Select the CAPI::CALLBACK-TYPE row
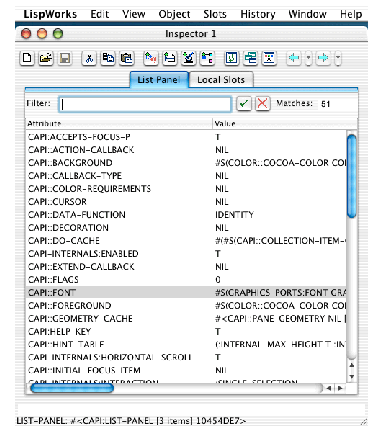The height and width of the screenshot is (433, 385). coord(186,176)
